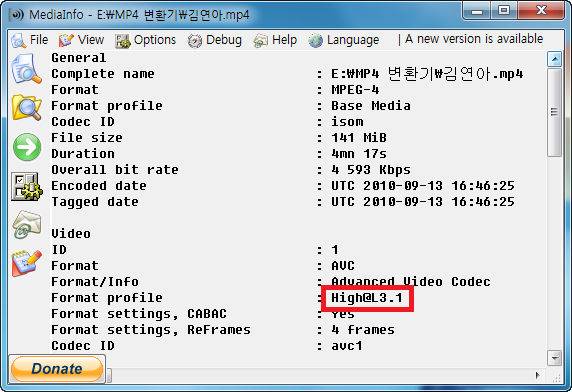Click the 'Advanced Video Codec' text
The image size is (572, 392).
[411, 282]
